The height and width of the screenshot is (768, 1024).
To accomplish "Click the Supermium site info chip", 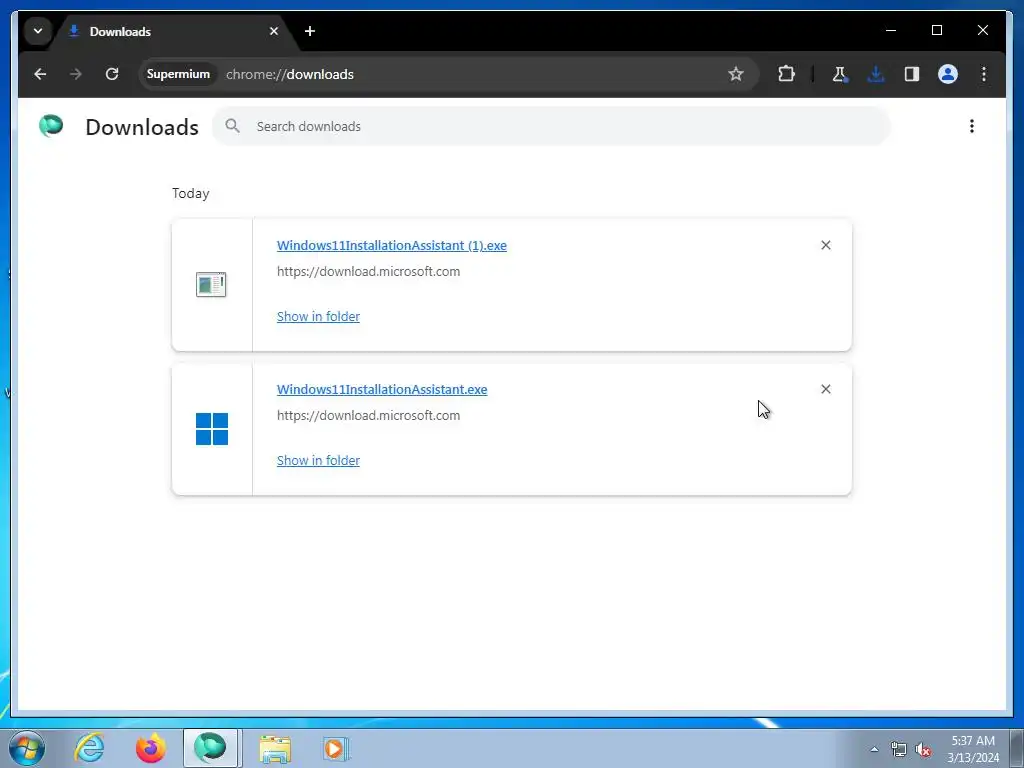I will pyautogui.click(x=178, y=74).
